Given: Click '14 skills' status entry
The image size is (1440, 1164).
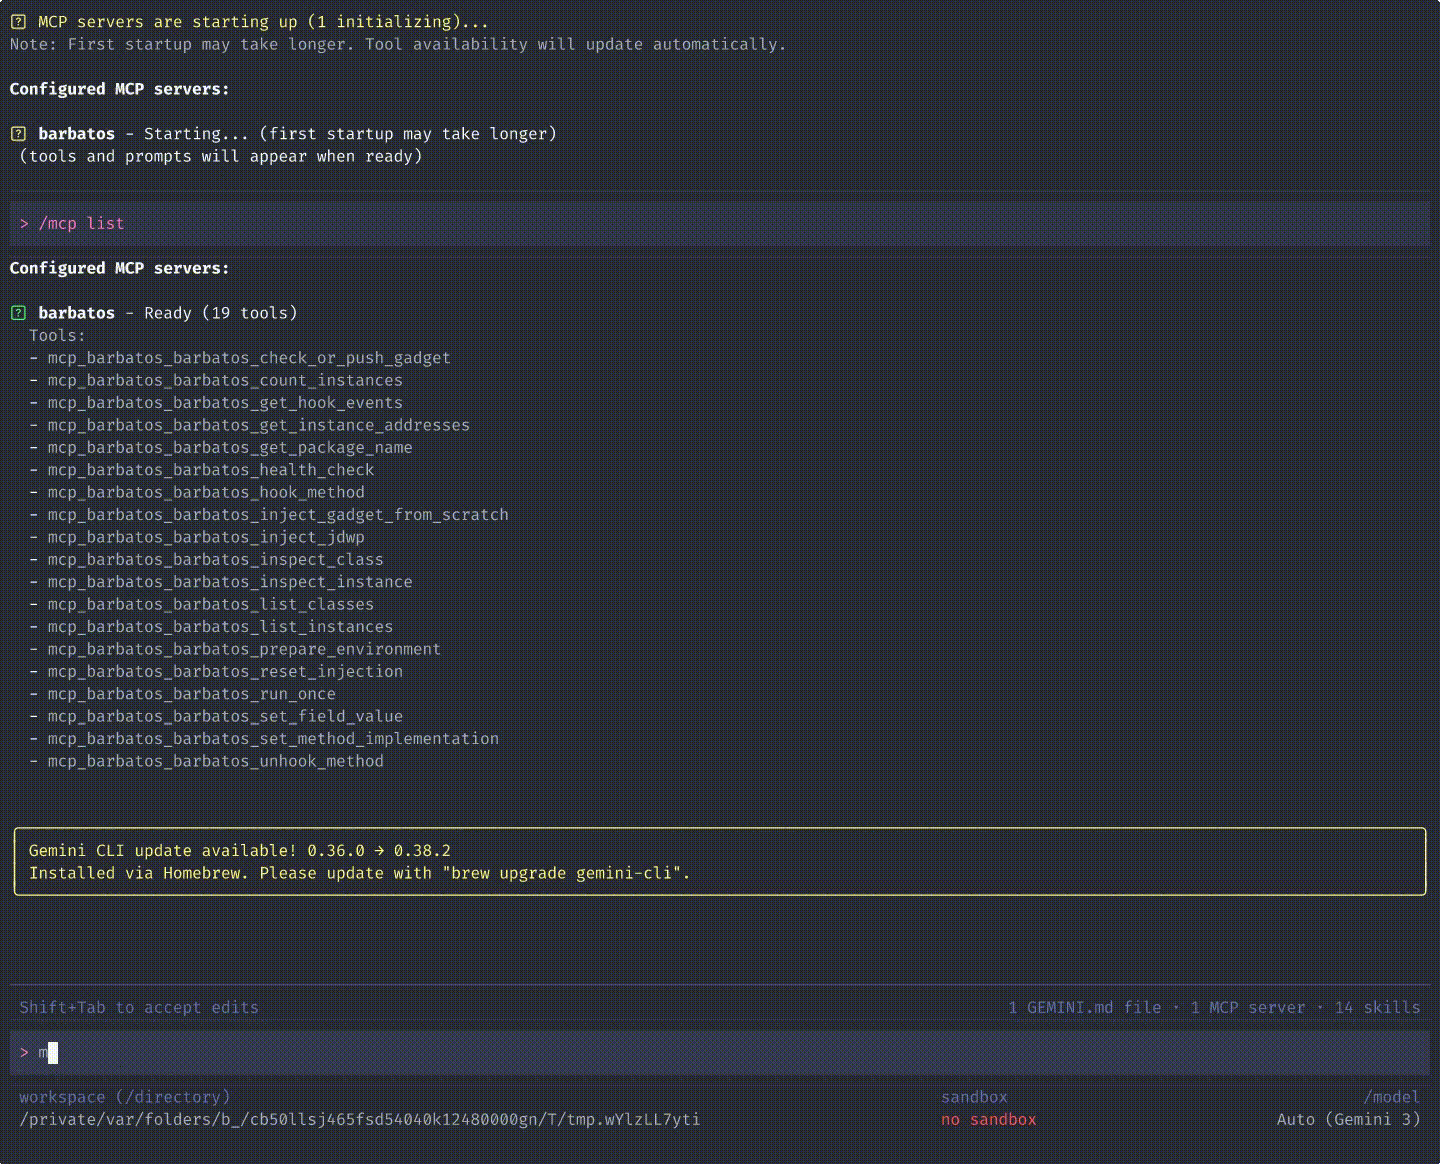Looking at the screenshot, I should pyautogui.click(x=1377, y=1007).
